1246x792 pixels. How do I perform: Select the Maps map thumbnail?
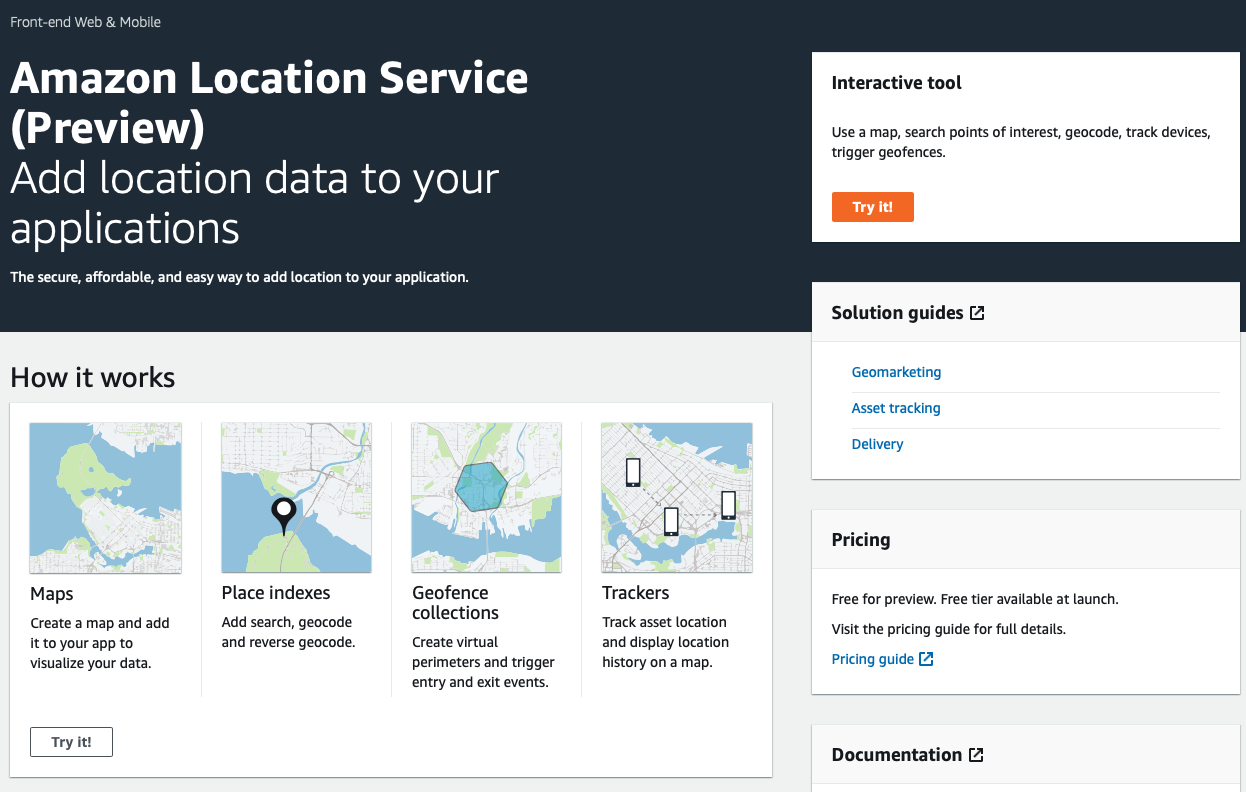[106, 497]
